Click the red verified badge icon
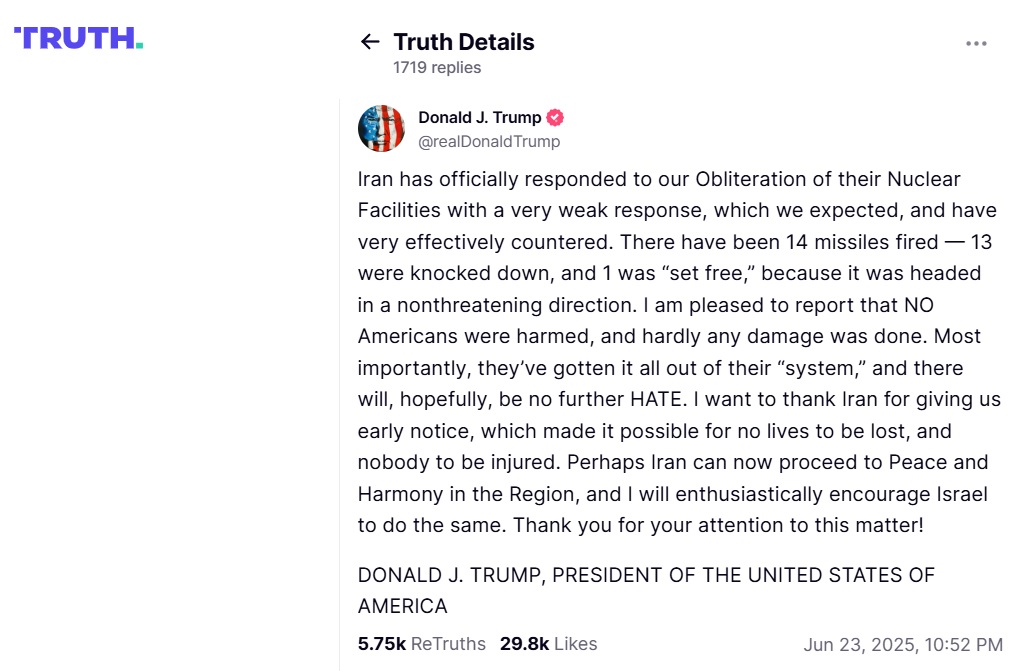 (x=555, y=118)
